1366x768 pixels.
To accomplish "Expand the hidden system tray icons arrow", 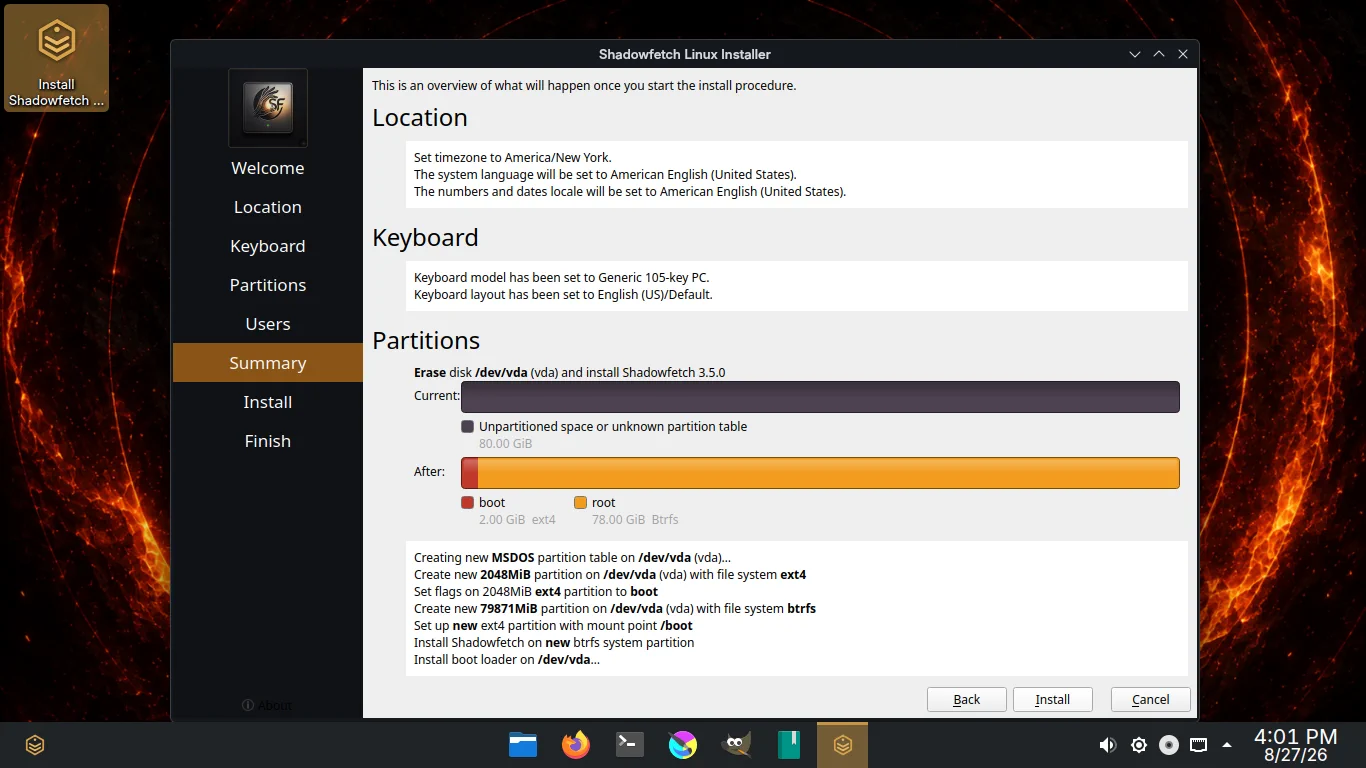I will (1227, 745).
